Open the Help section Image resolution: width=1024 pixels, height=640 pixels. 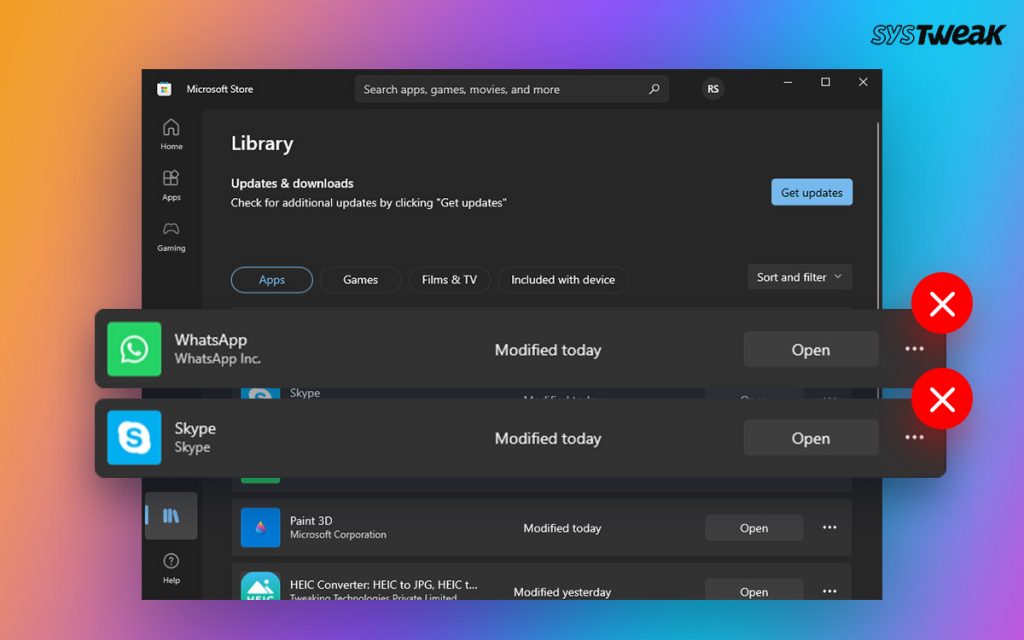(x=170, y=567)
